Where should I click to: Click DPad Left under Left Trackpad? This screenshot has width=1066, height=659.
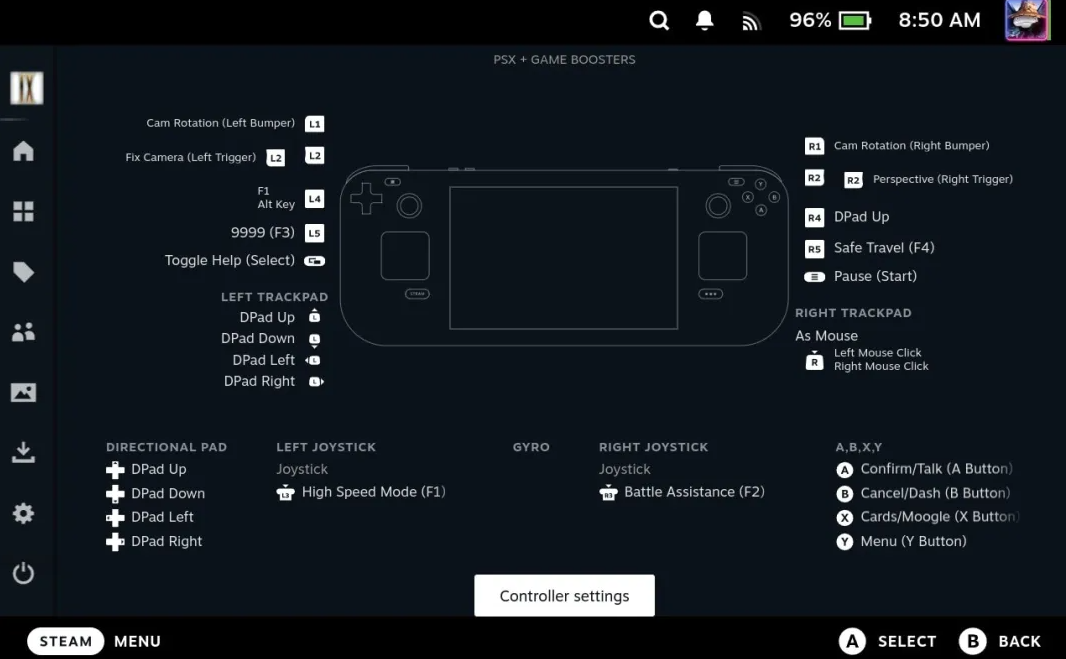[264, 360]
